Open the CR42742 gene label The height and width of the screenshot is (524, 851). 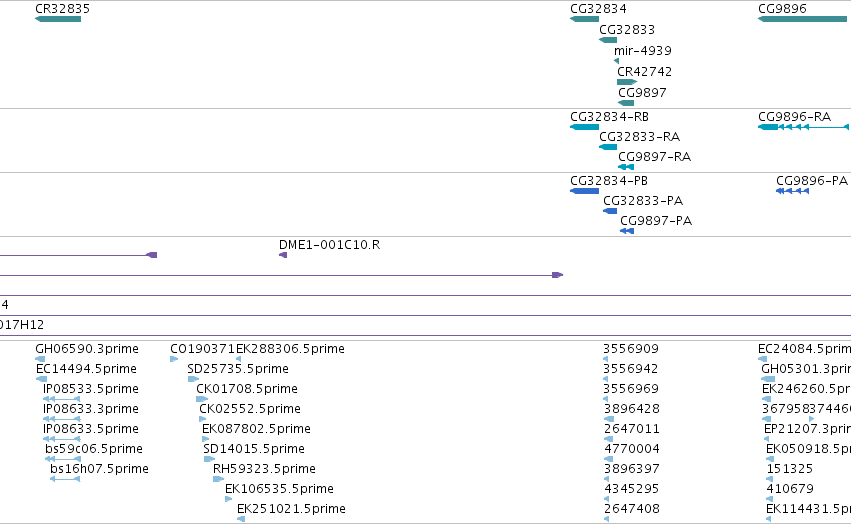(x=644, y=71)
